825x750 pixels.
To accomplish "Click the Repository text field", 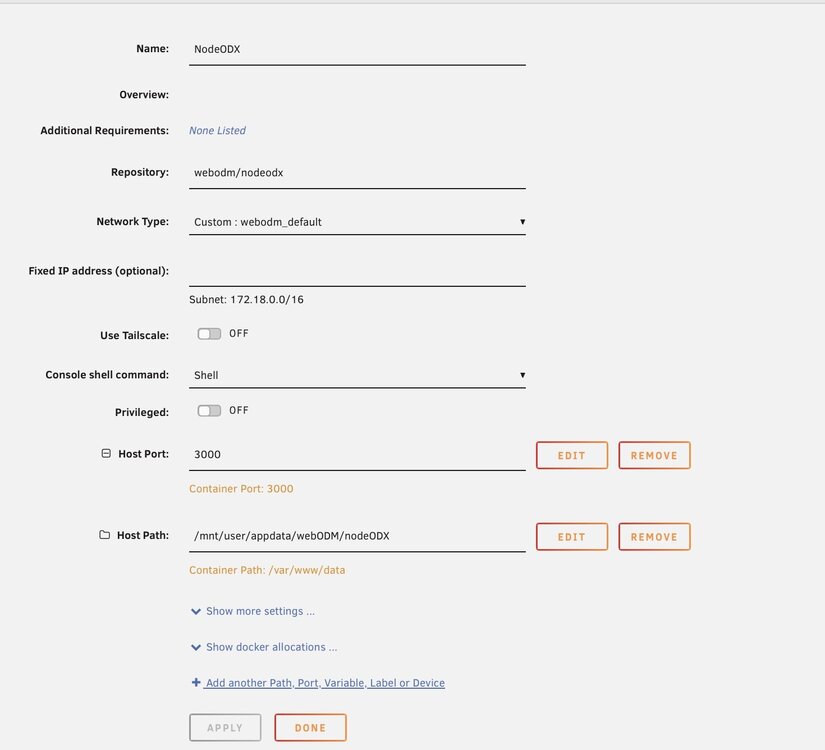I will click(357, 173).
